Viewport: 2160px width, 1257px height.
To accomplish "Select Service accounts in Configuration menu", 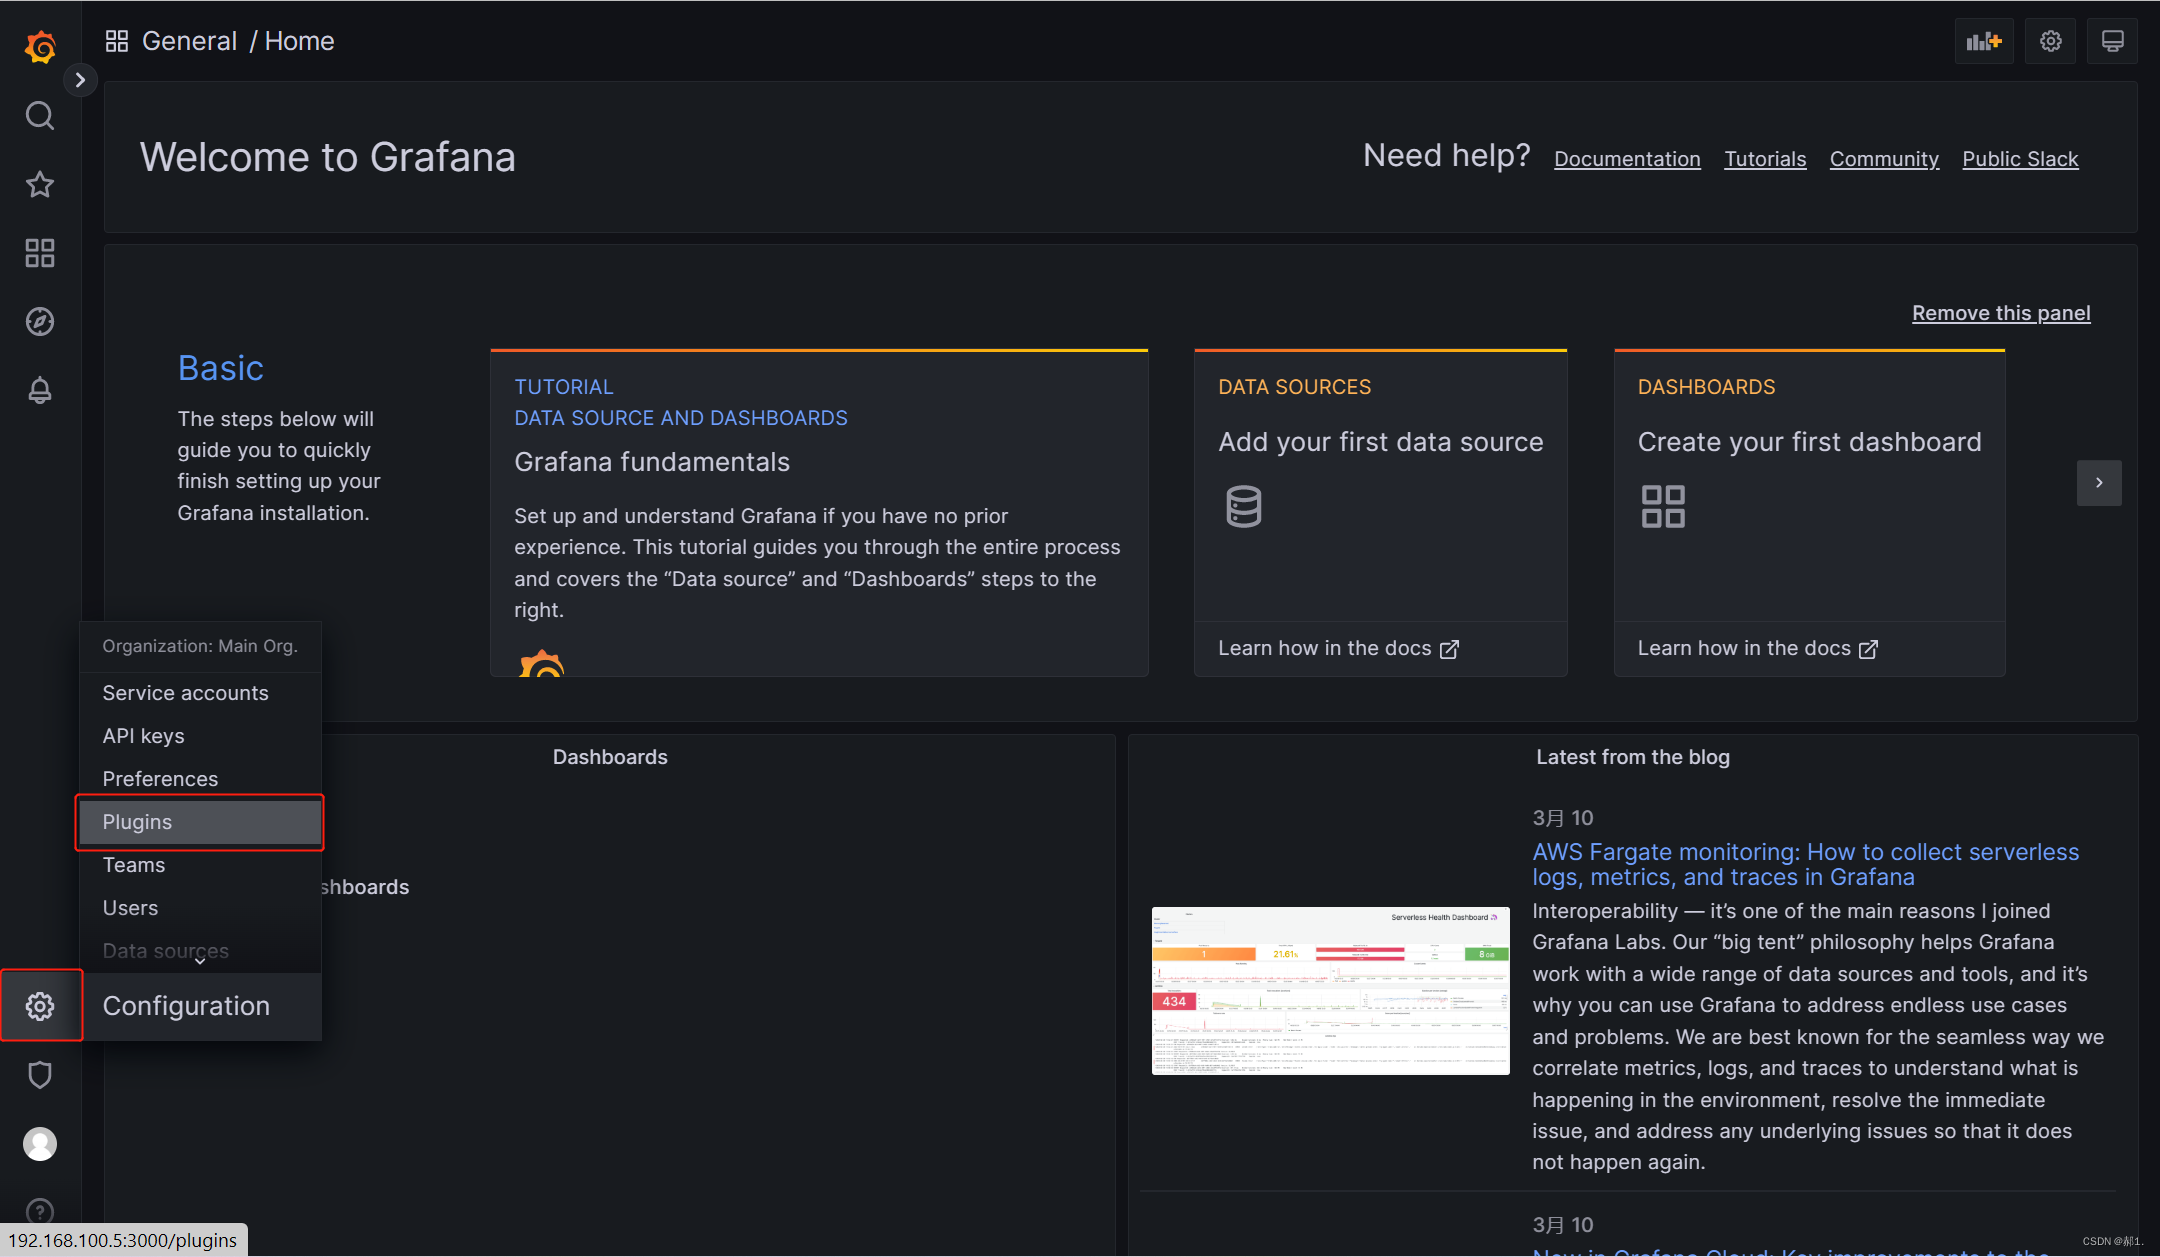I will tap(185, 693).
